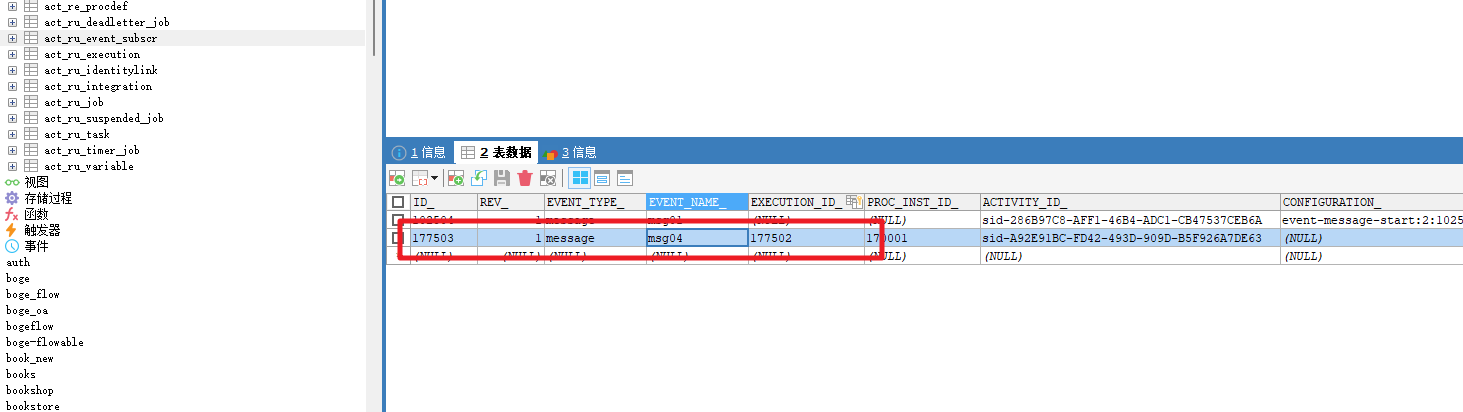The width and height of the screenshot is (1463, 412).
Task: Click the table icon of act_ru_task
Action: click(x=31, y=134)
